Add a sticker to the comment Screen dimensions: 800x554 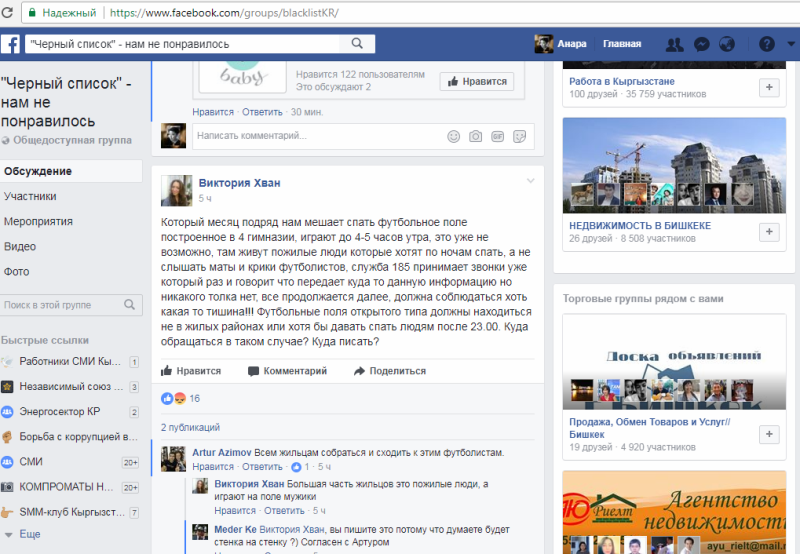tap(519, 136)
